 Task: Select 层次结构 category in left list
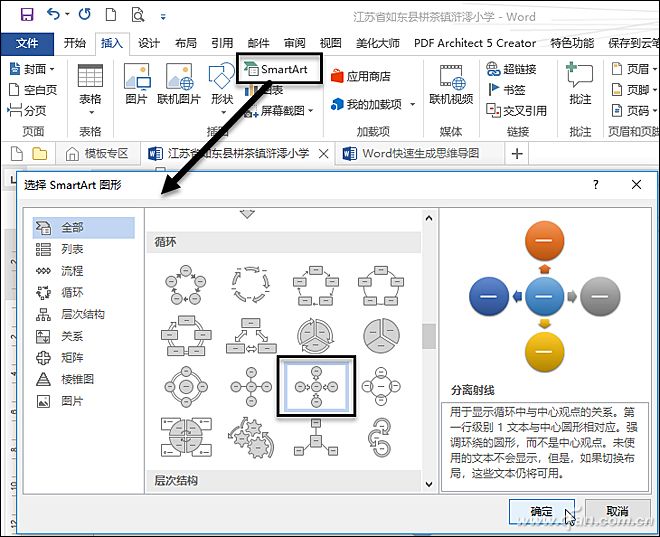tap(83, 314)
